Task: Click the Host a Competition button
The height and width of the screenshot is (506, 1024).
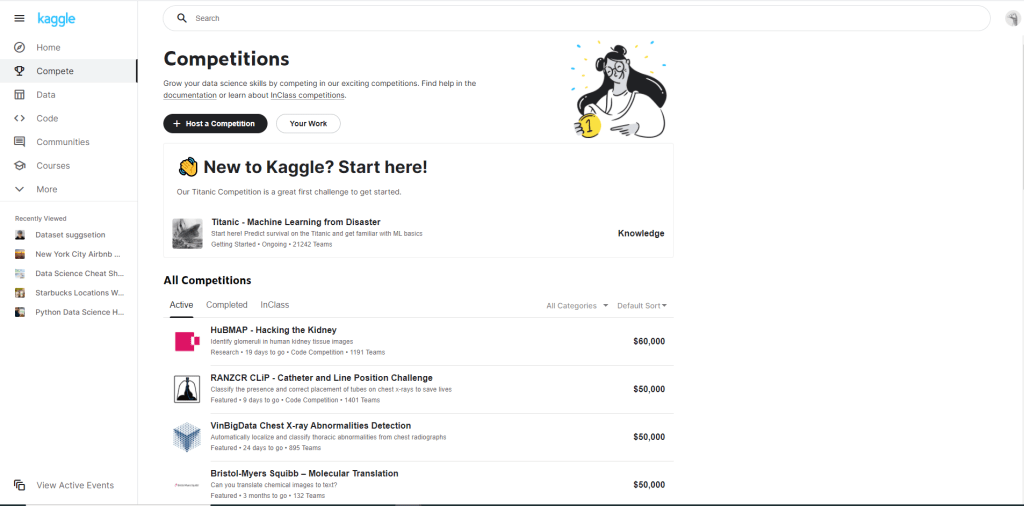Action: pos(216,123)
